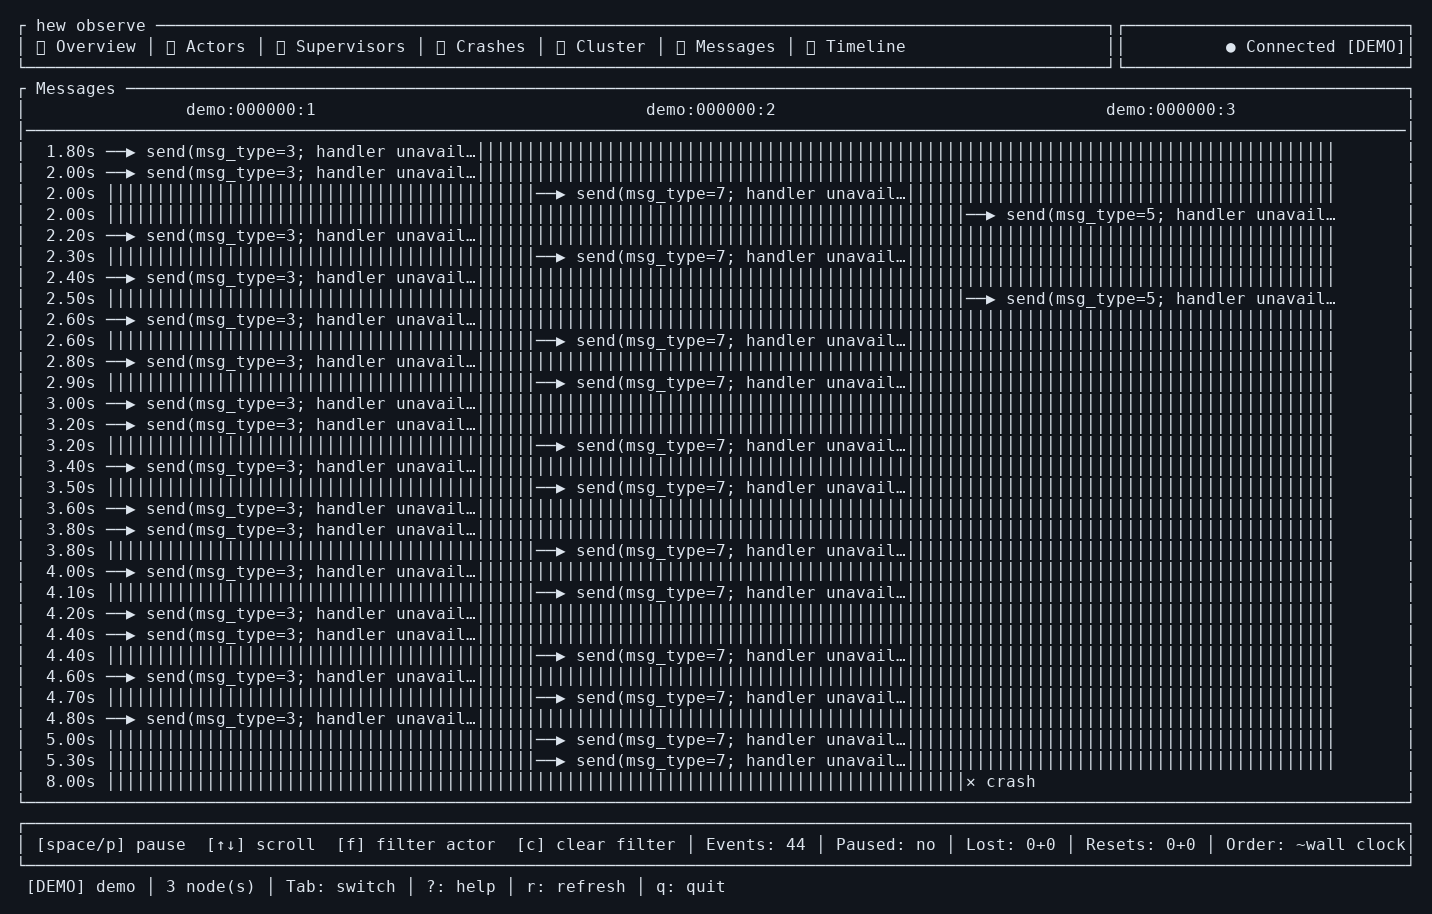This screenshot has height=914, width=1432.
Task: Click the r: refresh hint
Action: 576,887
